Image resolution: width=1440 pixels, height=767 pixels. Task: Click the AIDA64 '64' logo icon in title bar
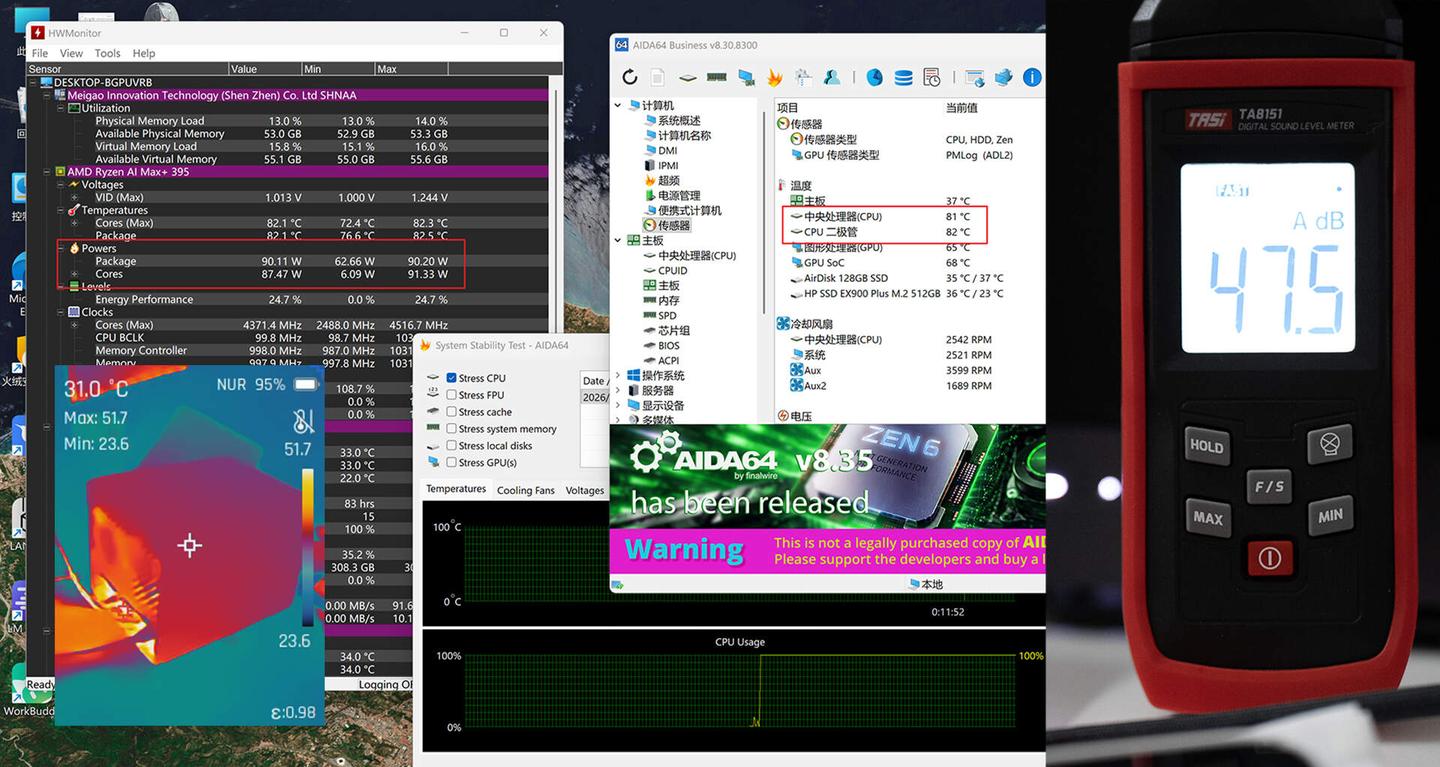pyautogui.click(x=621, y=45)
